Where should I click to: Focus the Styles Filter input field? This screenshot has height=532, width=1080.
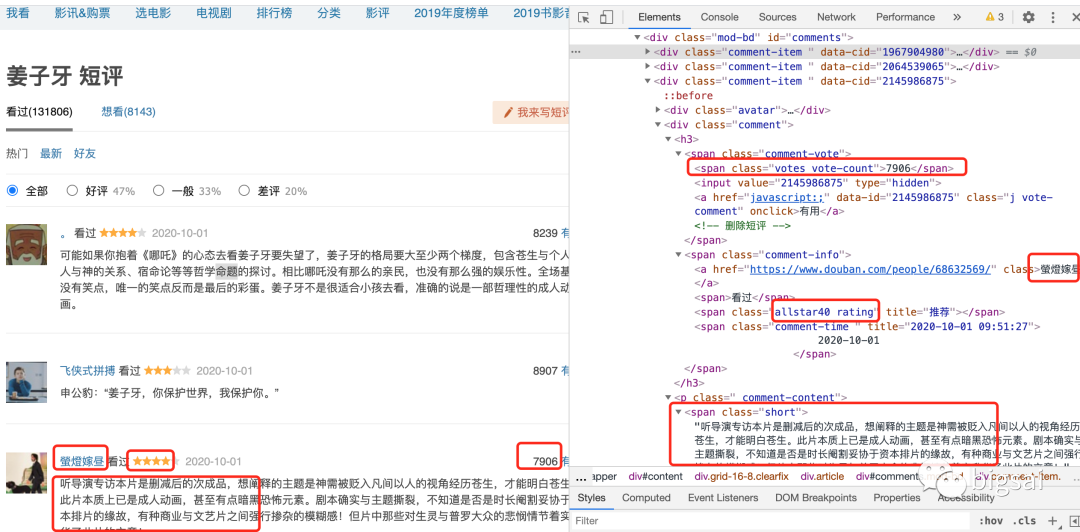tap(771, 521)
